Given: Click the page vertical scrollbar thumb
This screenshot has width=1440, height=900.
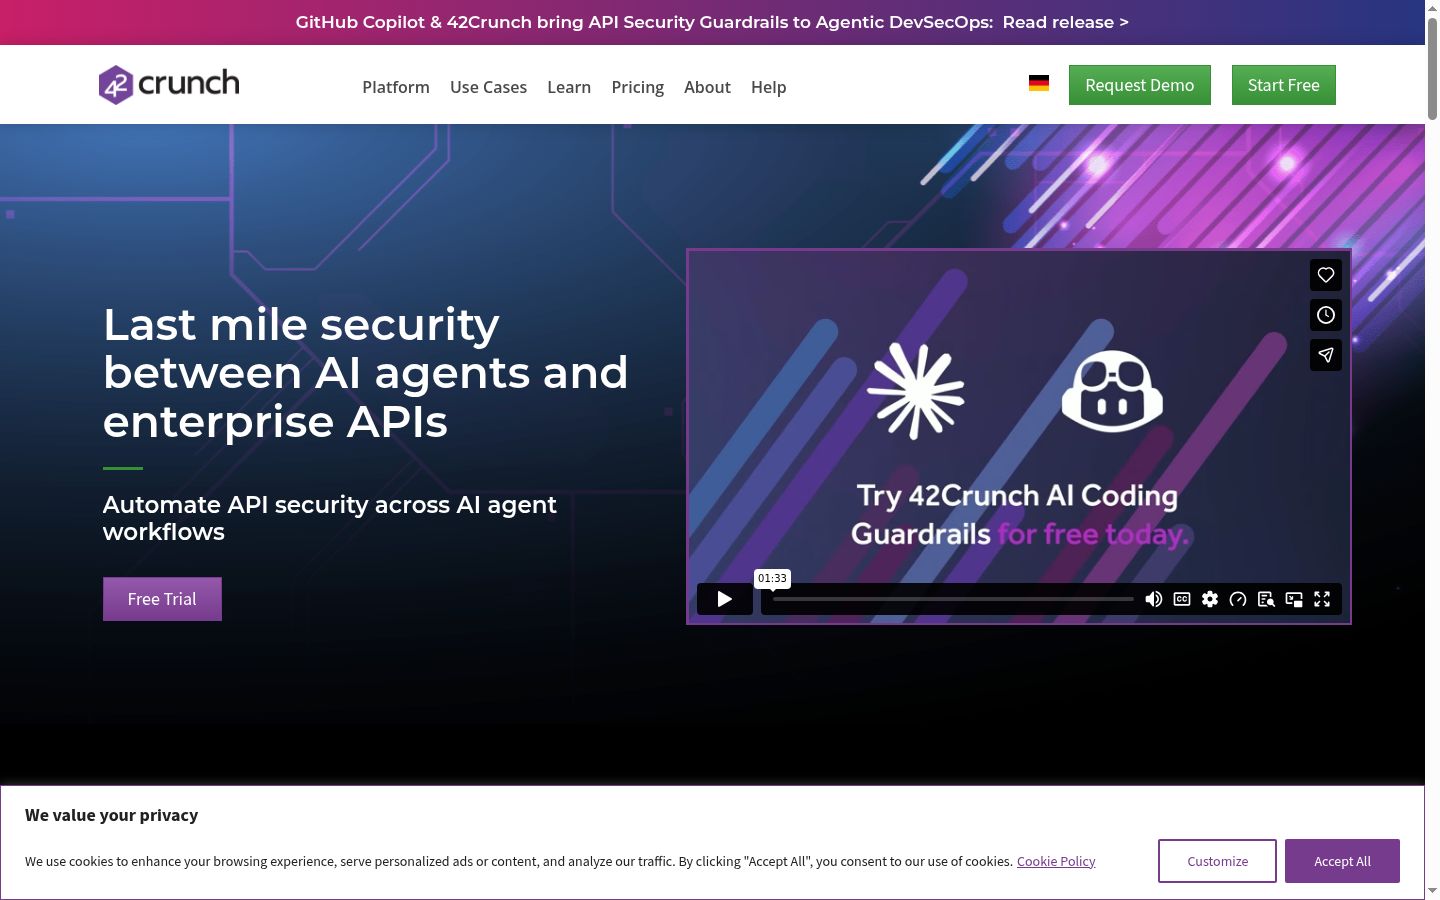Looking at the screenshot, I should click(1432, 68).
